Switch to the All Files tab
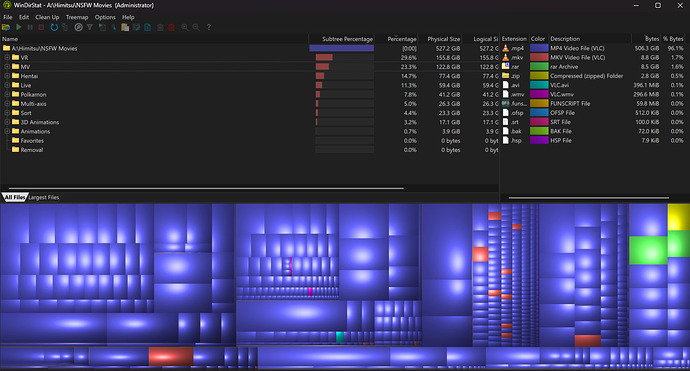 pyautogui.click(x=15, y=197)
